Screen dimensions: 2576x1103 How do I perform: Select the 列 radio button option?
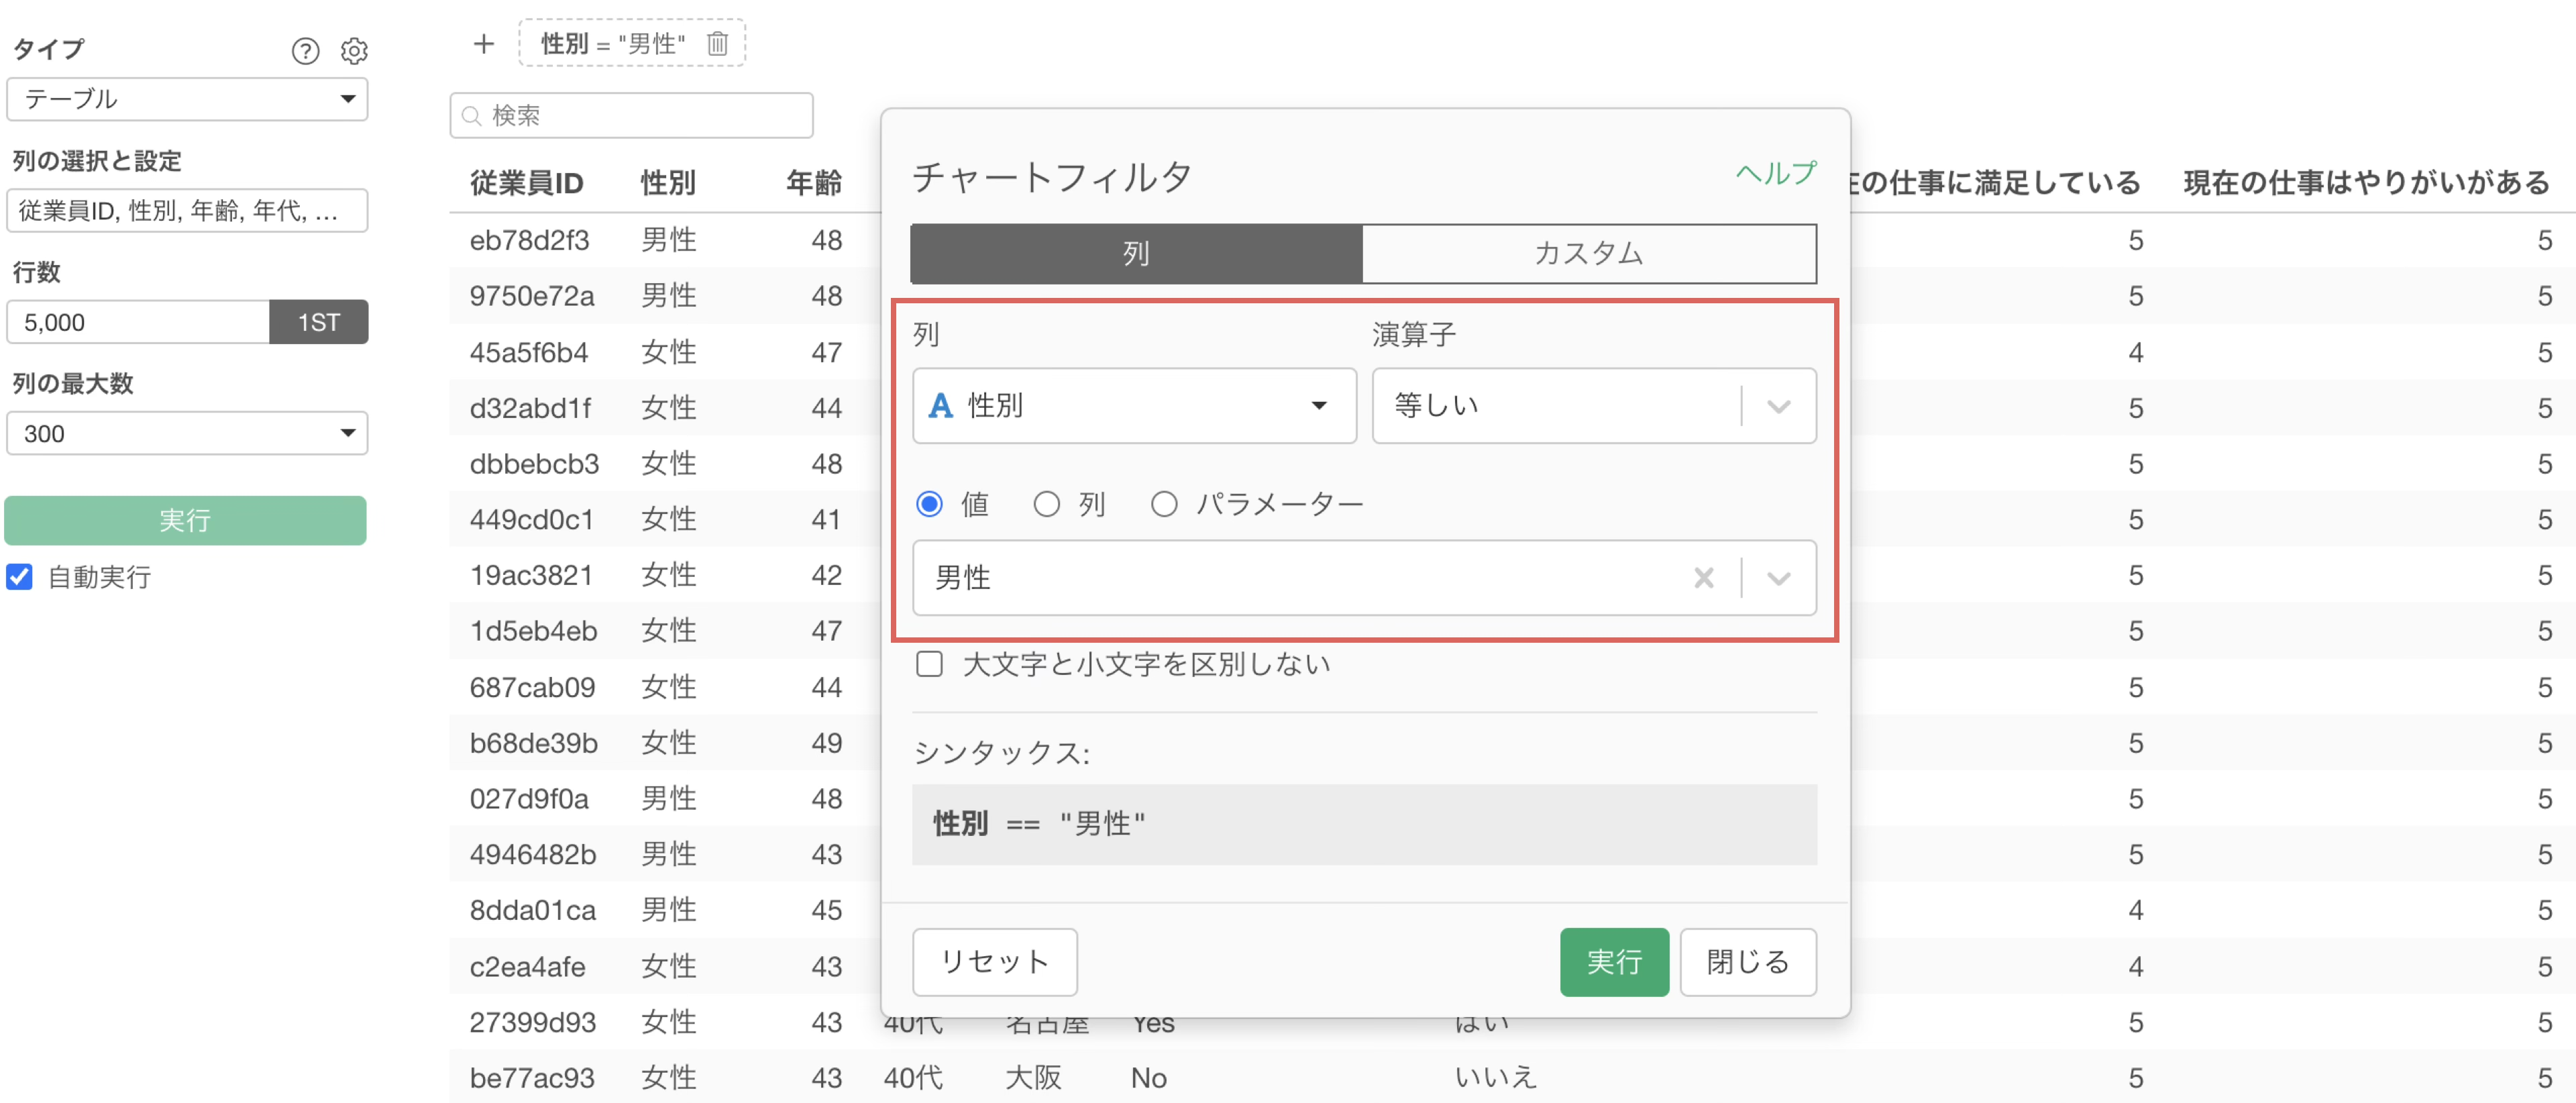(1046, 503)
